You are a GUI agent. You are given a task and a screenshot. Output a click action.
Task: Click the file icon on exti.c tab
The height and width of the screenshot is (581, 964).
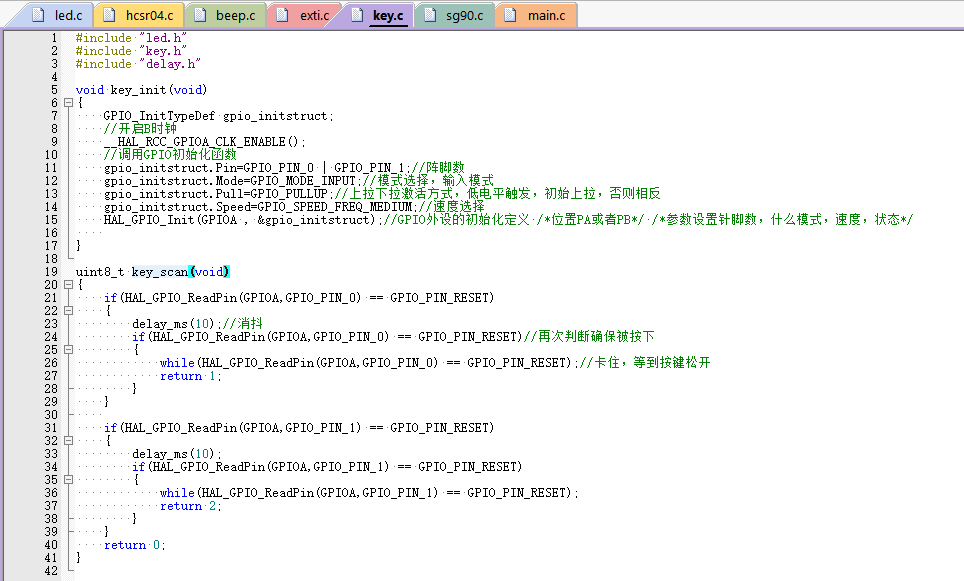282,15
